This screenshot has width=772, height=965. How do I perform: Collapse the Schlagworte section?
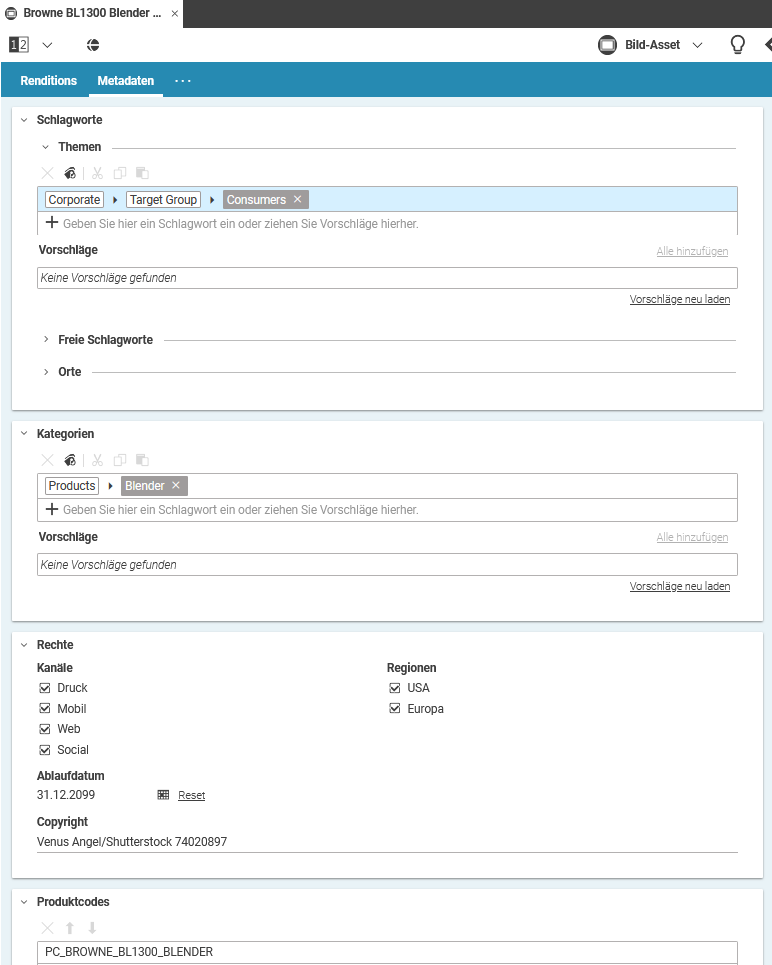coord(24,120)
